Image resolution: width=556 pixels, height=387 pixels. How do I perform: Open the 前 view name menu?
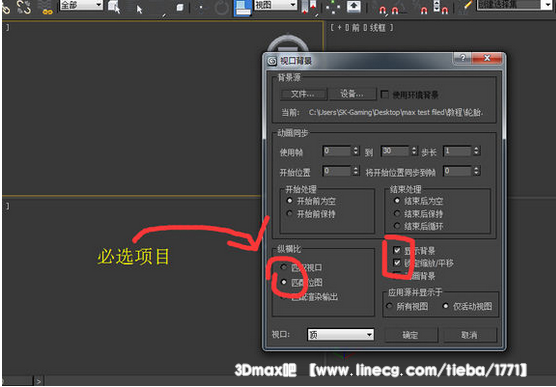tap(355, 28)
